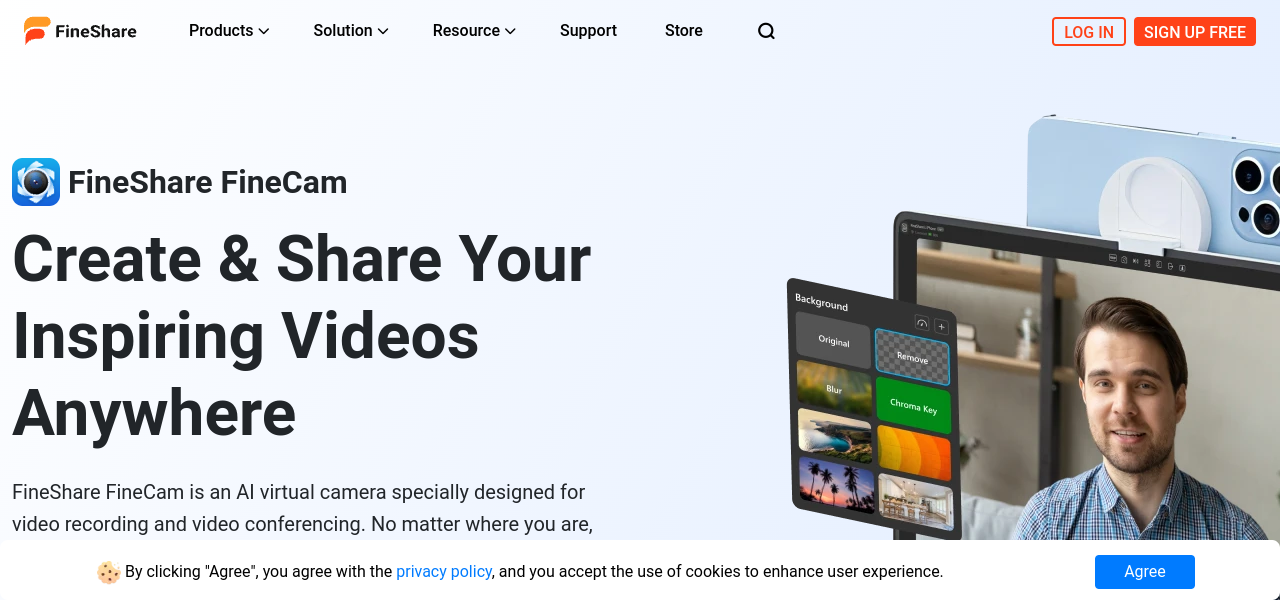Click the LOG IN button
The width and height of the screenshot is (1280, 600).
[1088, 32]
